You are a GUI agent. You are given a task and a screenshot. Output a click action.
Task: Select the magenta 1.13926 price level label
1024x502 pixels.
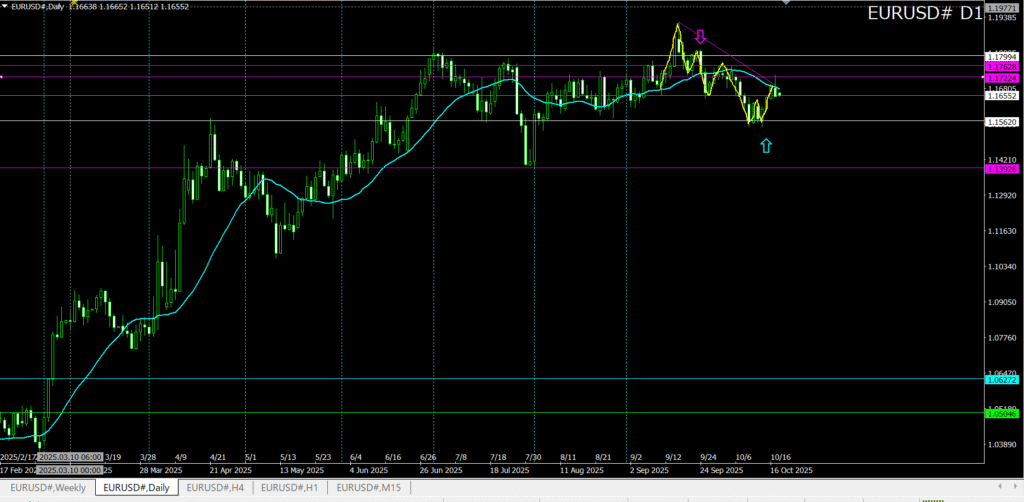point(1001,169)
